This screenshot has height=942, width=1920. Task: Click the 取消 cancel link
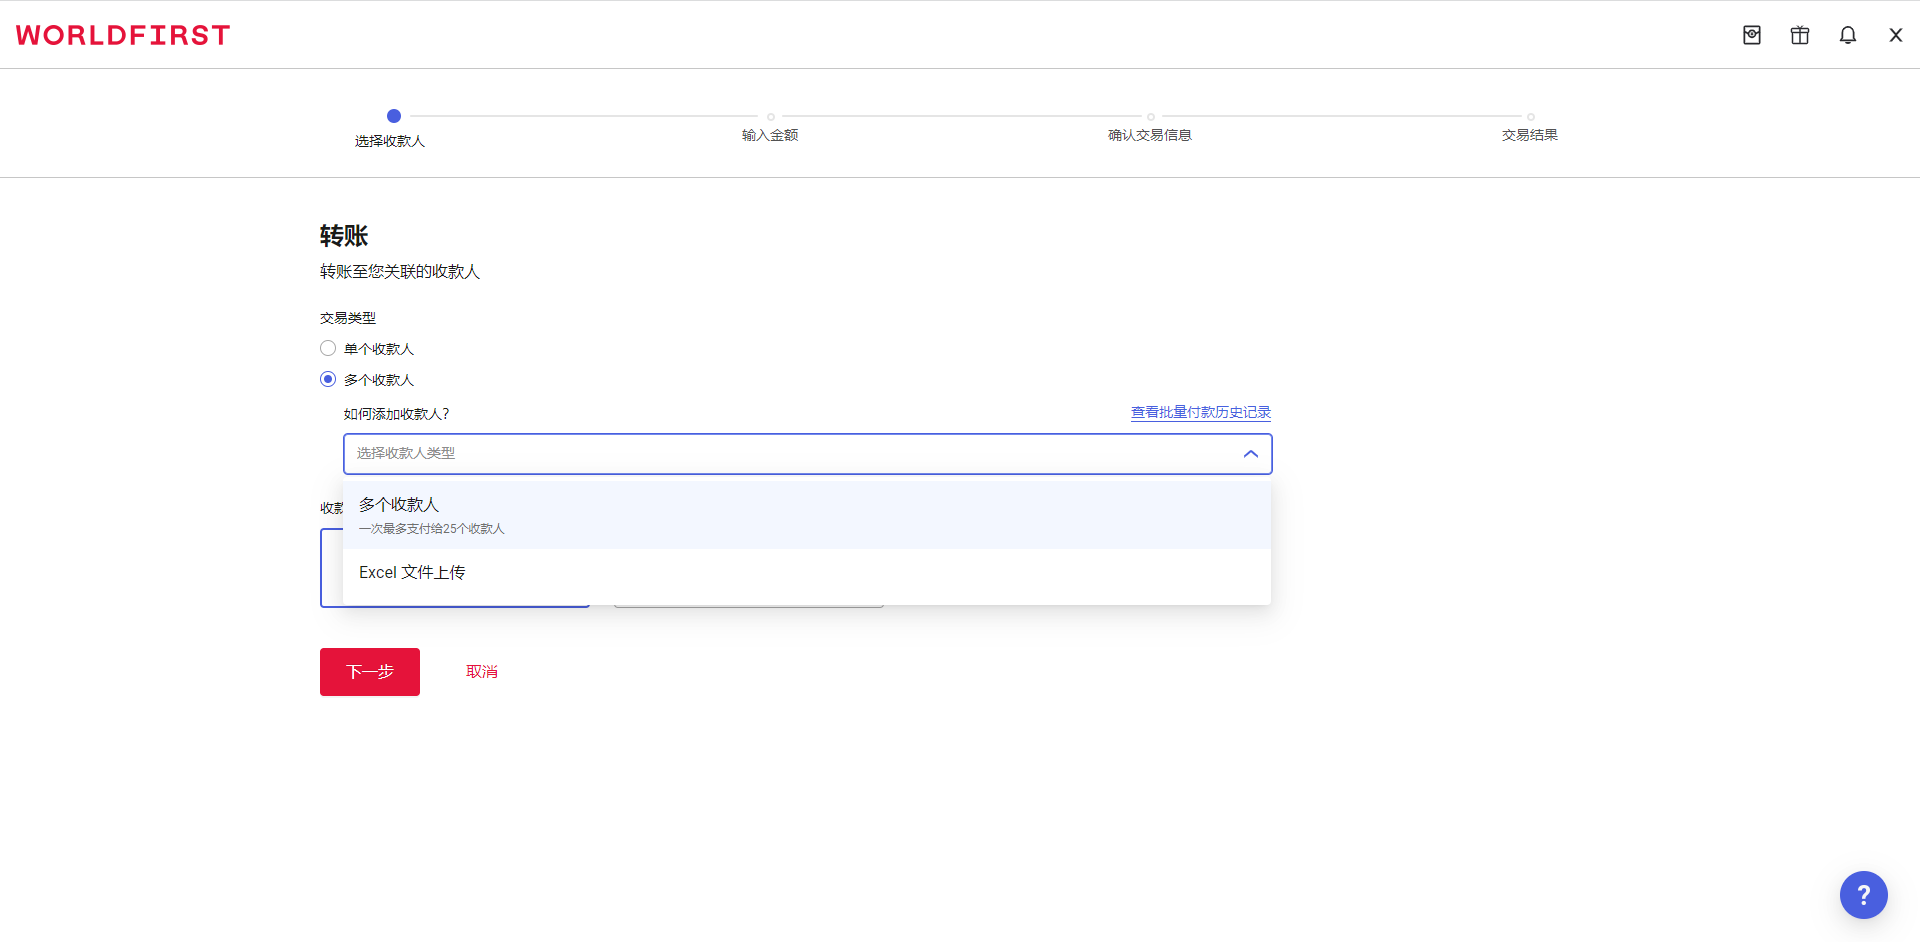pos(482,672)
